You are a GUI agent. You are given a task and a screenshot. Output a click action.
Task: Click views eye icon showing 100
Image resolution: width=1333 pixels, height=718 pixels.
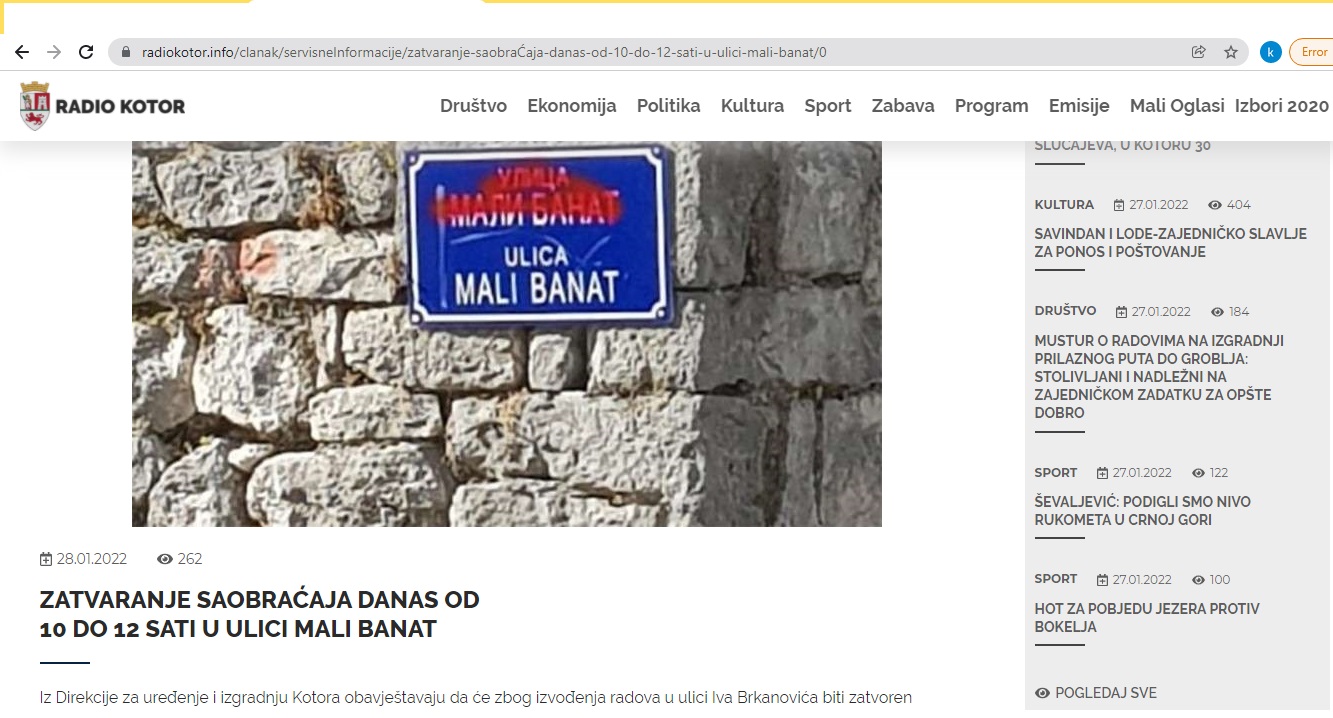(x=1198, y=580)
